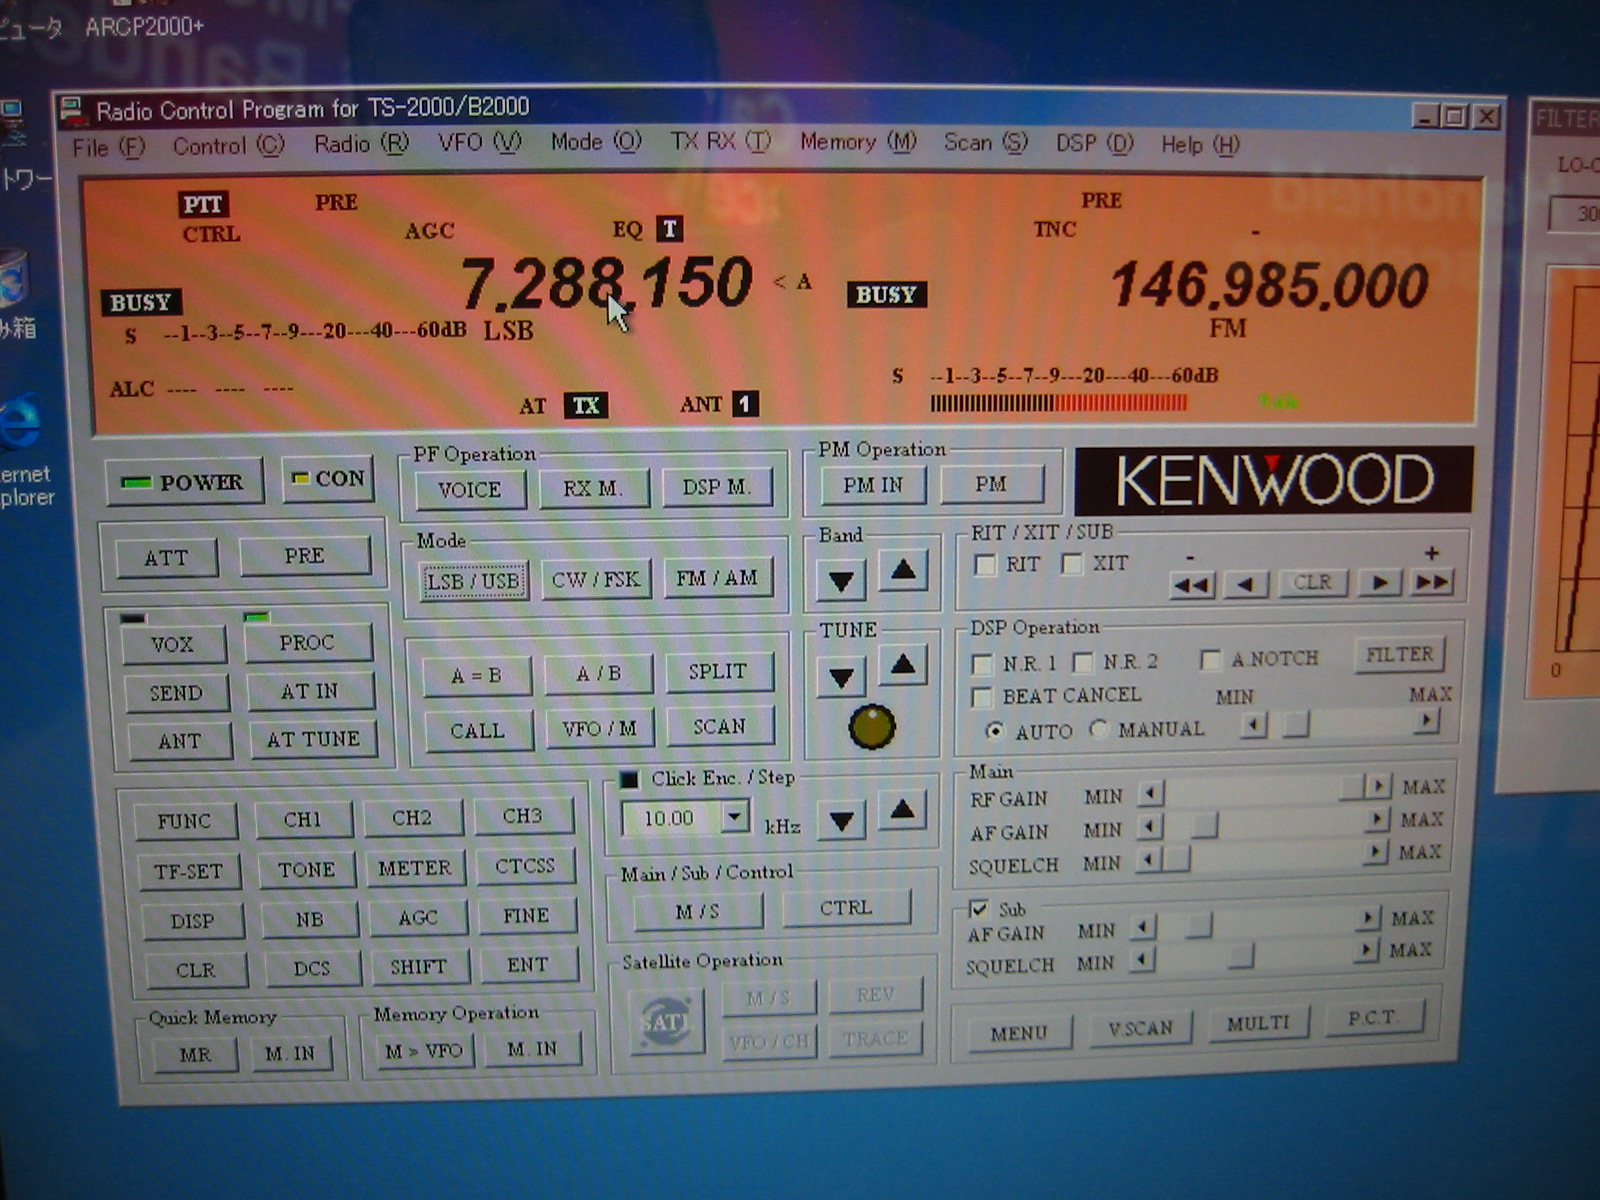Click the TUNE up arrow button
The image size is (1600, 1200).
pyautogui.click(x=903, y=666)
